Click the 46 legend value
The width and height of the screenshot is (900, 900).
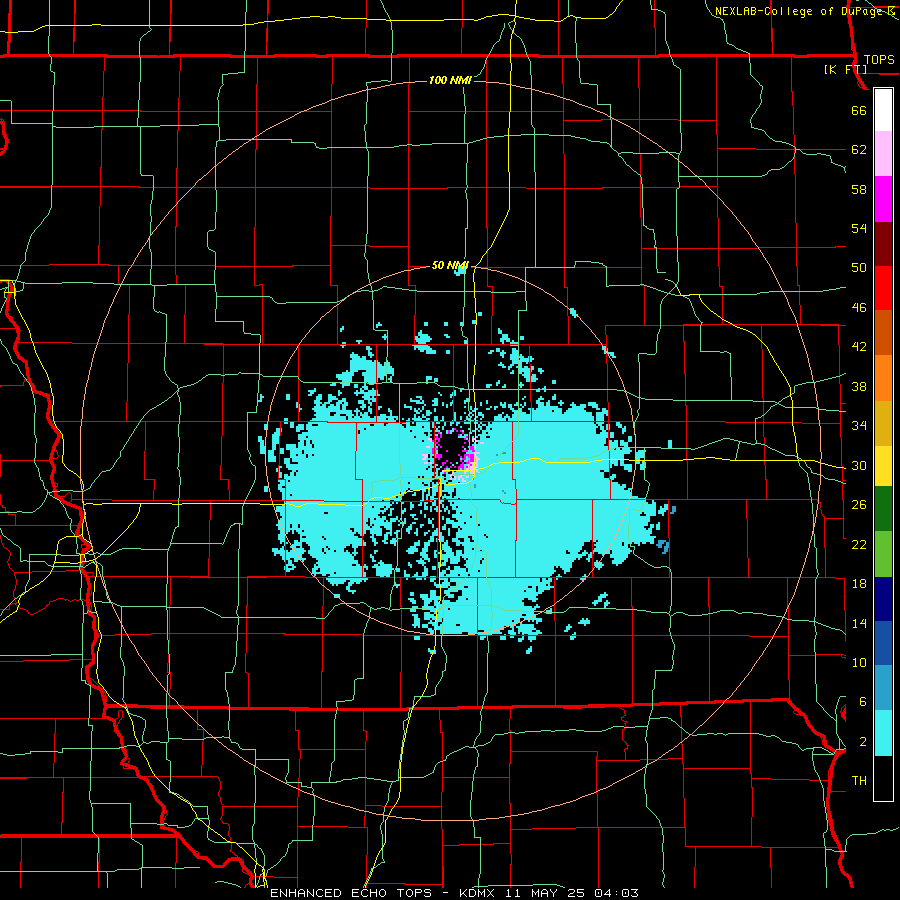[x=859, y=308]
